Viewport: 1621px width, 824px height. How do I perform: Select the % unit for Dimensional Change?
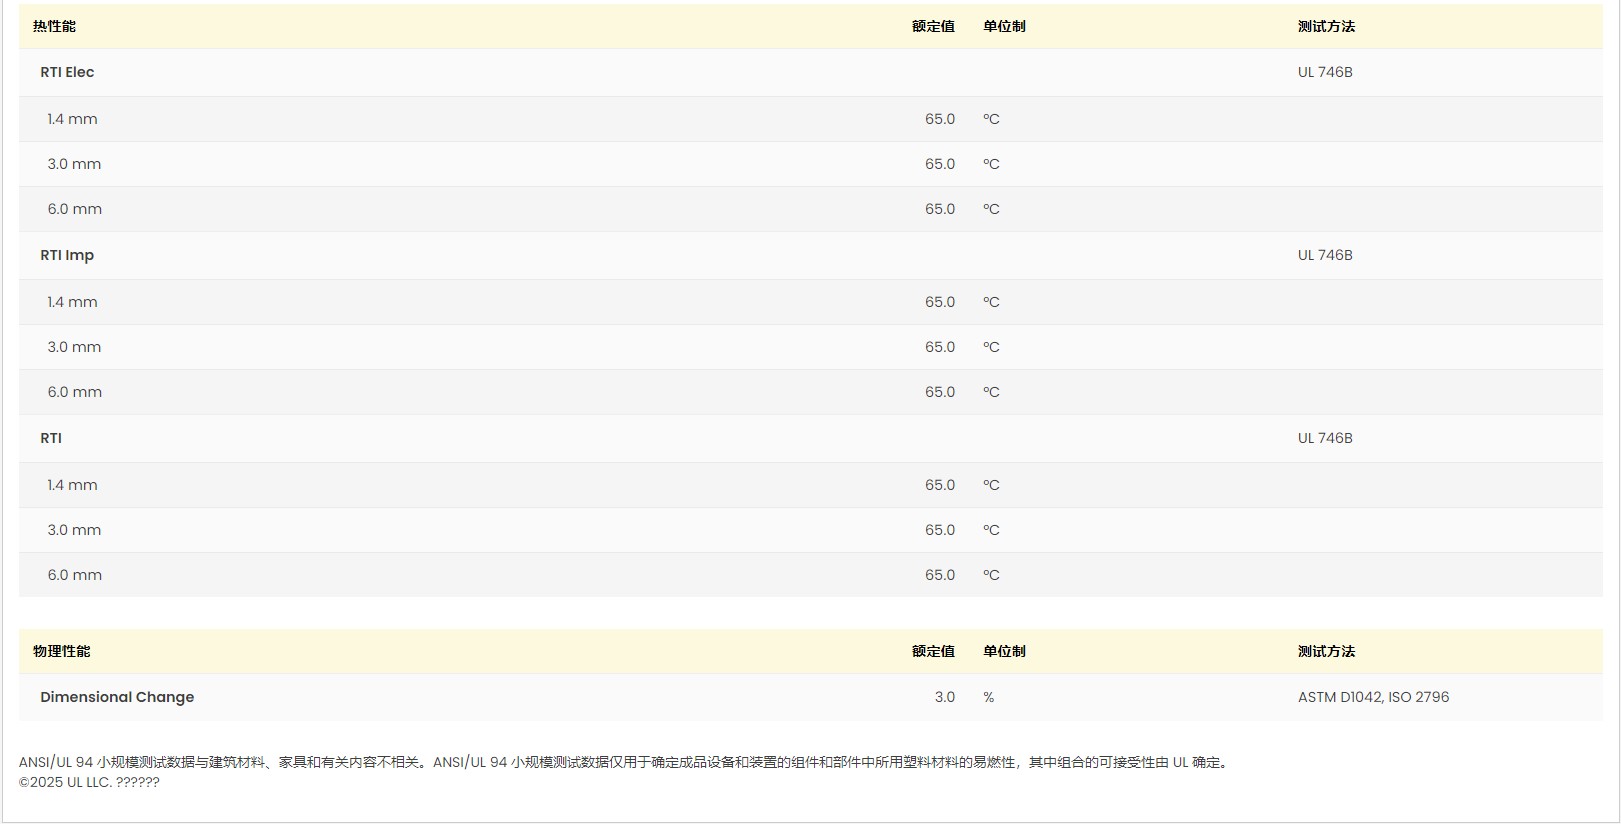(988, 697)
